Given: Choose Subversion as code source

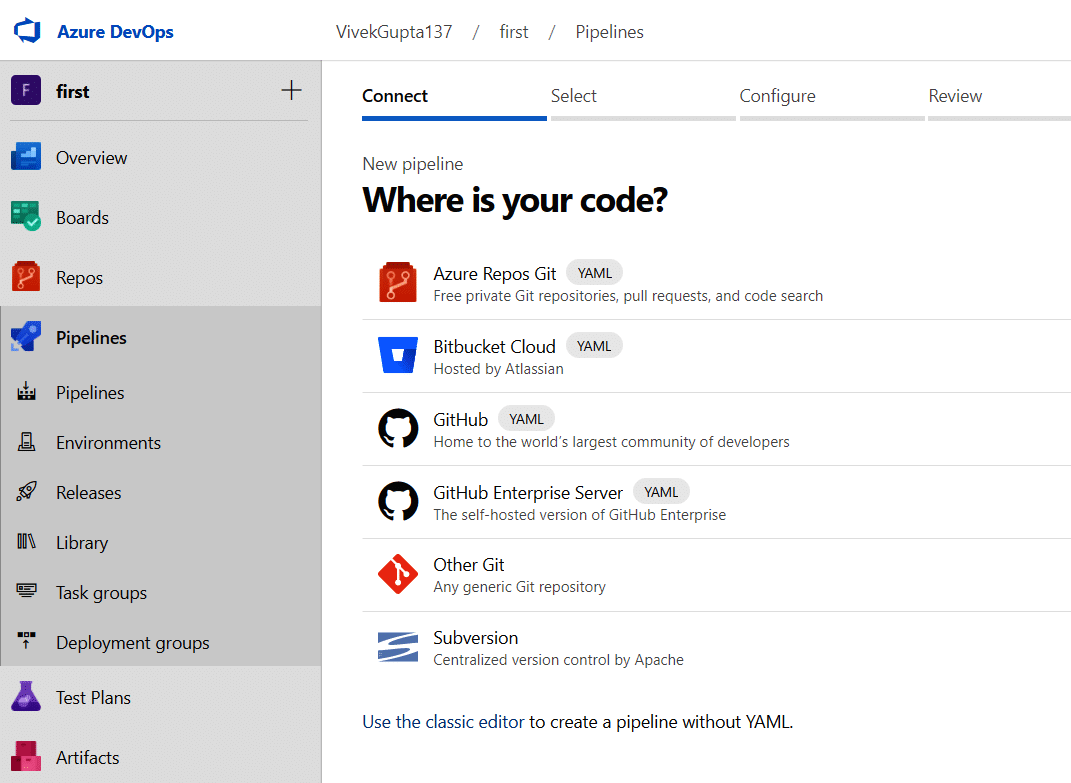Looking at the screenshot, I should click(x=475, y=638).
